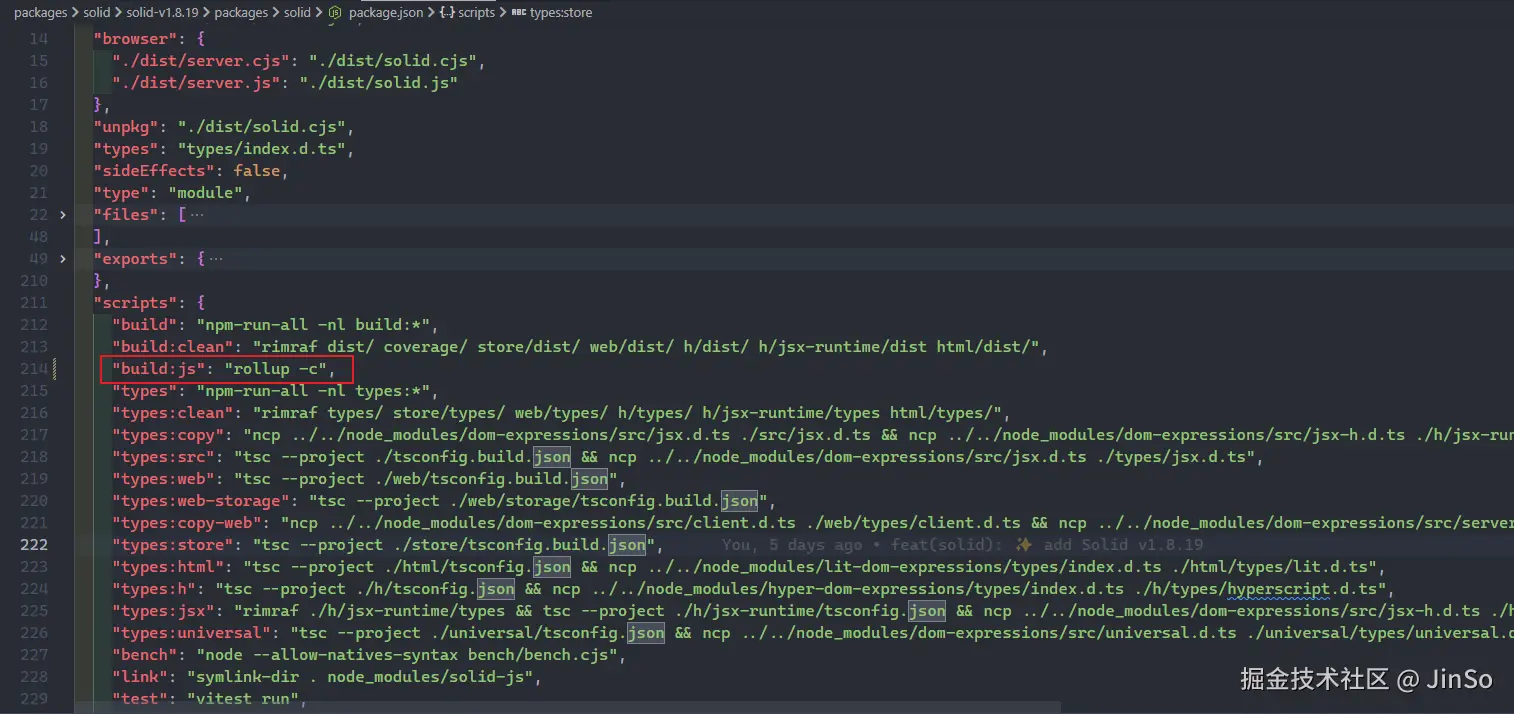The height and width of the screenshot is (714, 1514).
Task: Click the "types:copy" key
Action: pyautogui.click(x=168, y=435)
